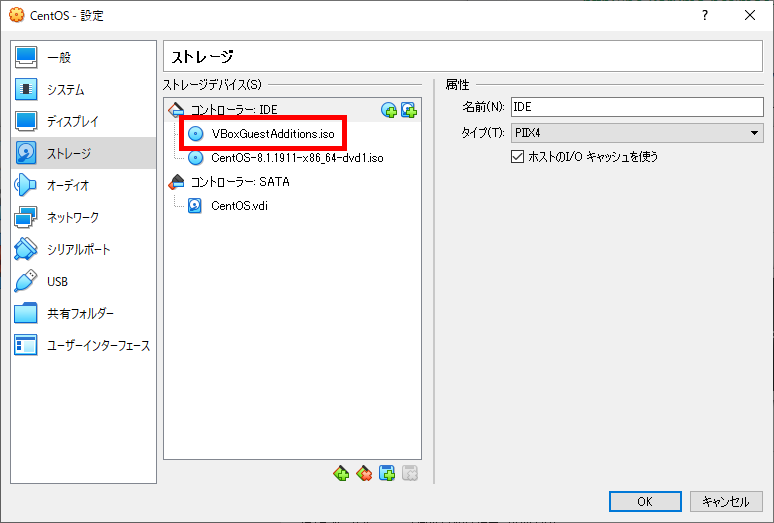The image size is (774, 523).
Task: Open the タイプ(T) PIIX4 dropdown
Action: coord(637,133)
